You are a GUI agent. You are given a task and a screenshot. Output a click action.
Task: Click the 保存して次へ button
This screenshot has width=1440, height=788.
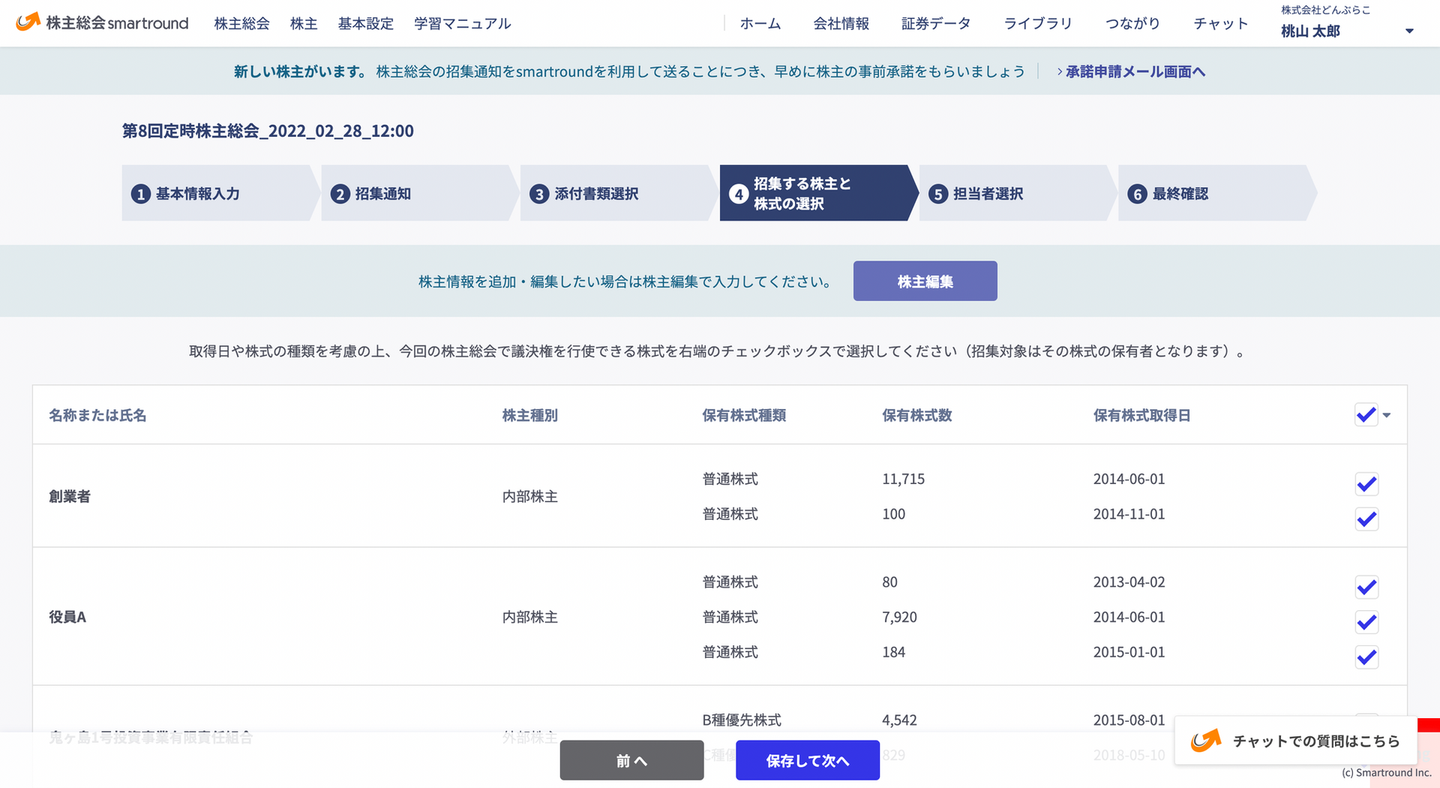(x=808, y=760)
